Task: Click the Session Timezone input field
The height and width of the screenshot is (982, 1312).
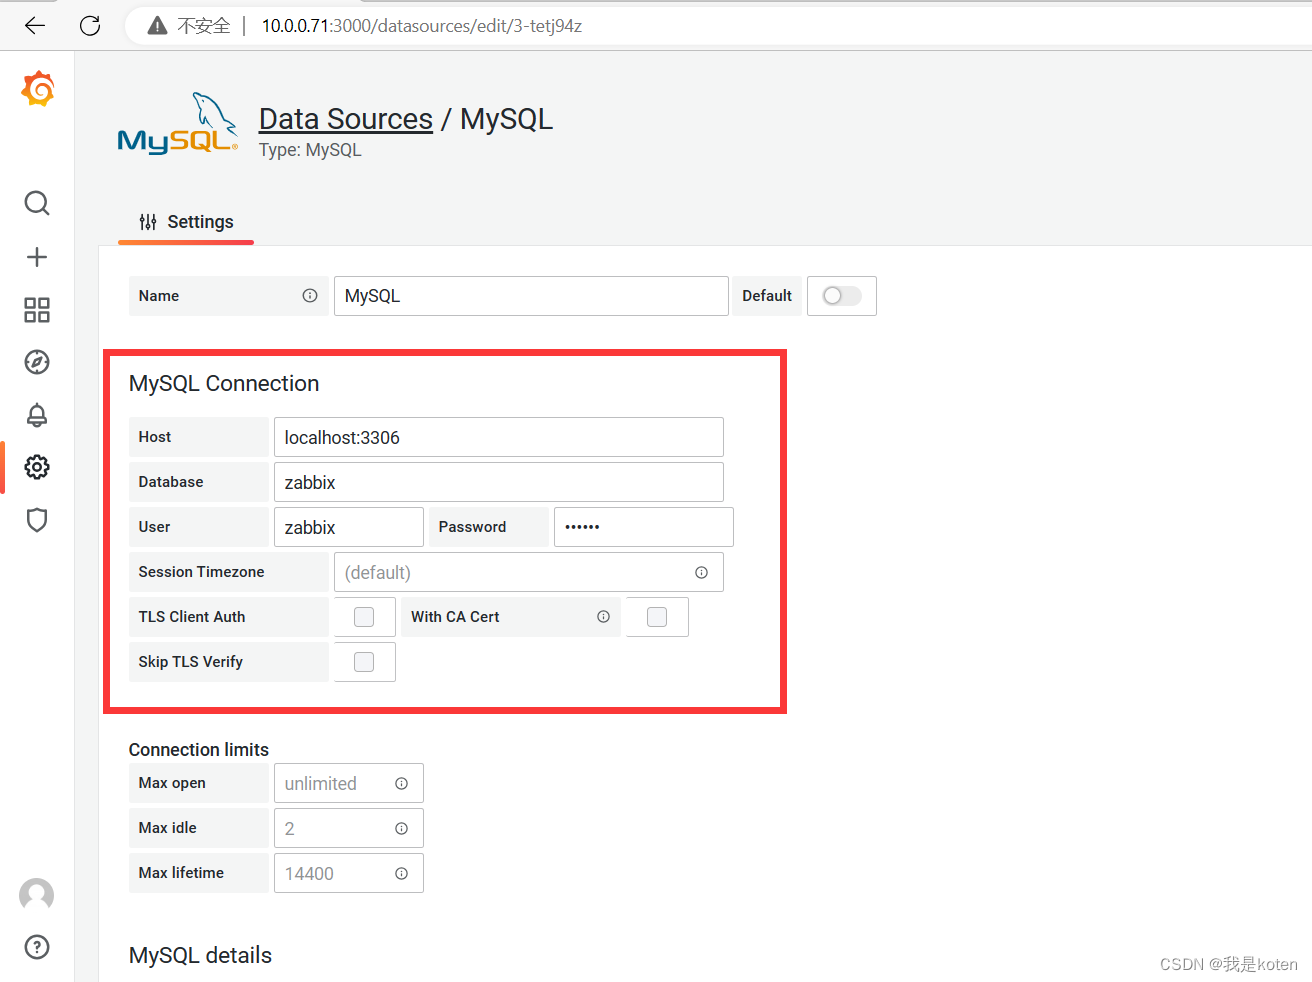Action: (x=529, y=572)
